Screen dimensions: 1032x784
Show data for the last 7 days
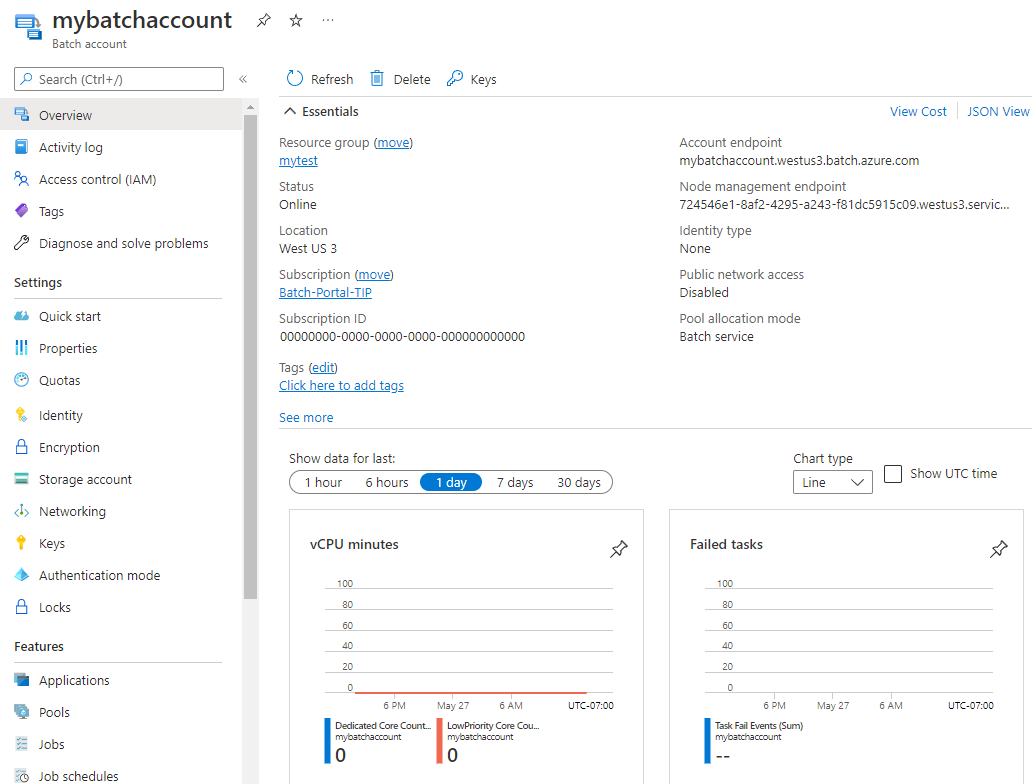click(514, 482)
